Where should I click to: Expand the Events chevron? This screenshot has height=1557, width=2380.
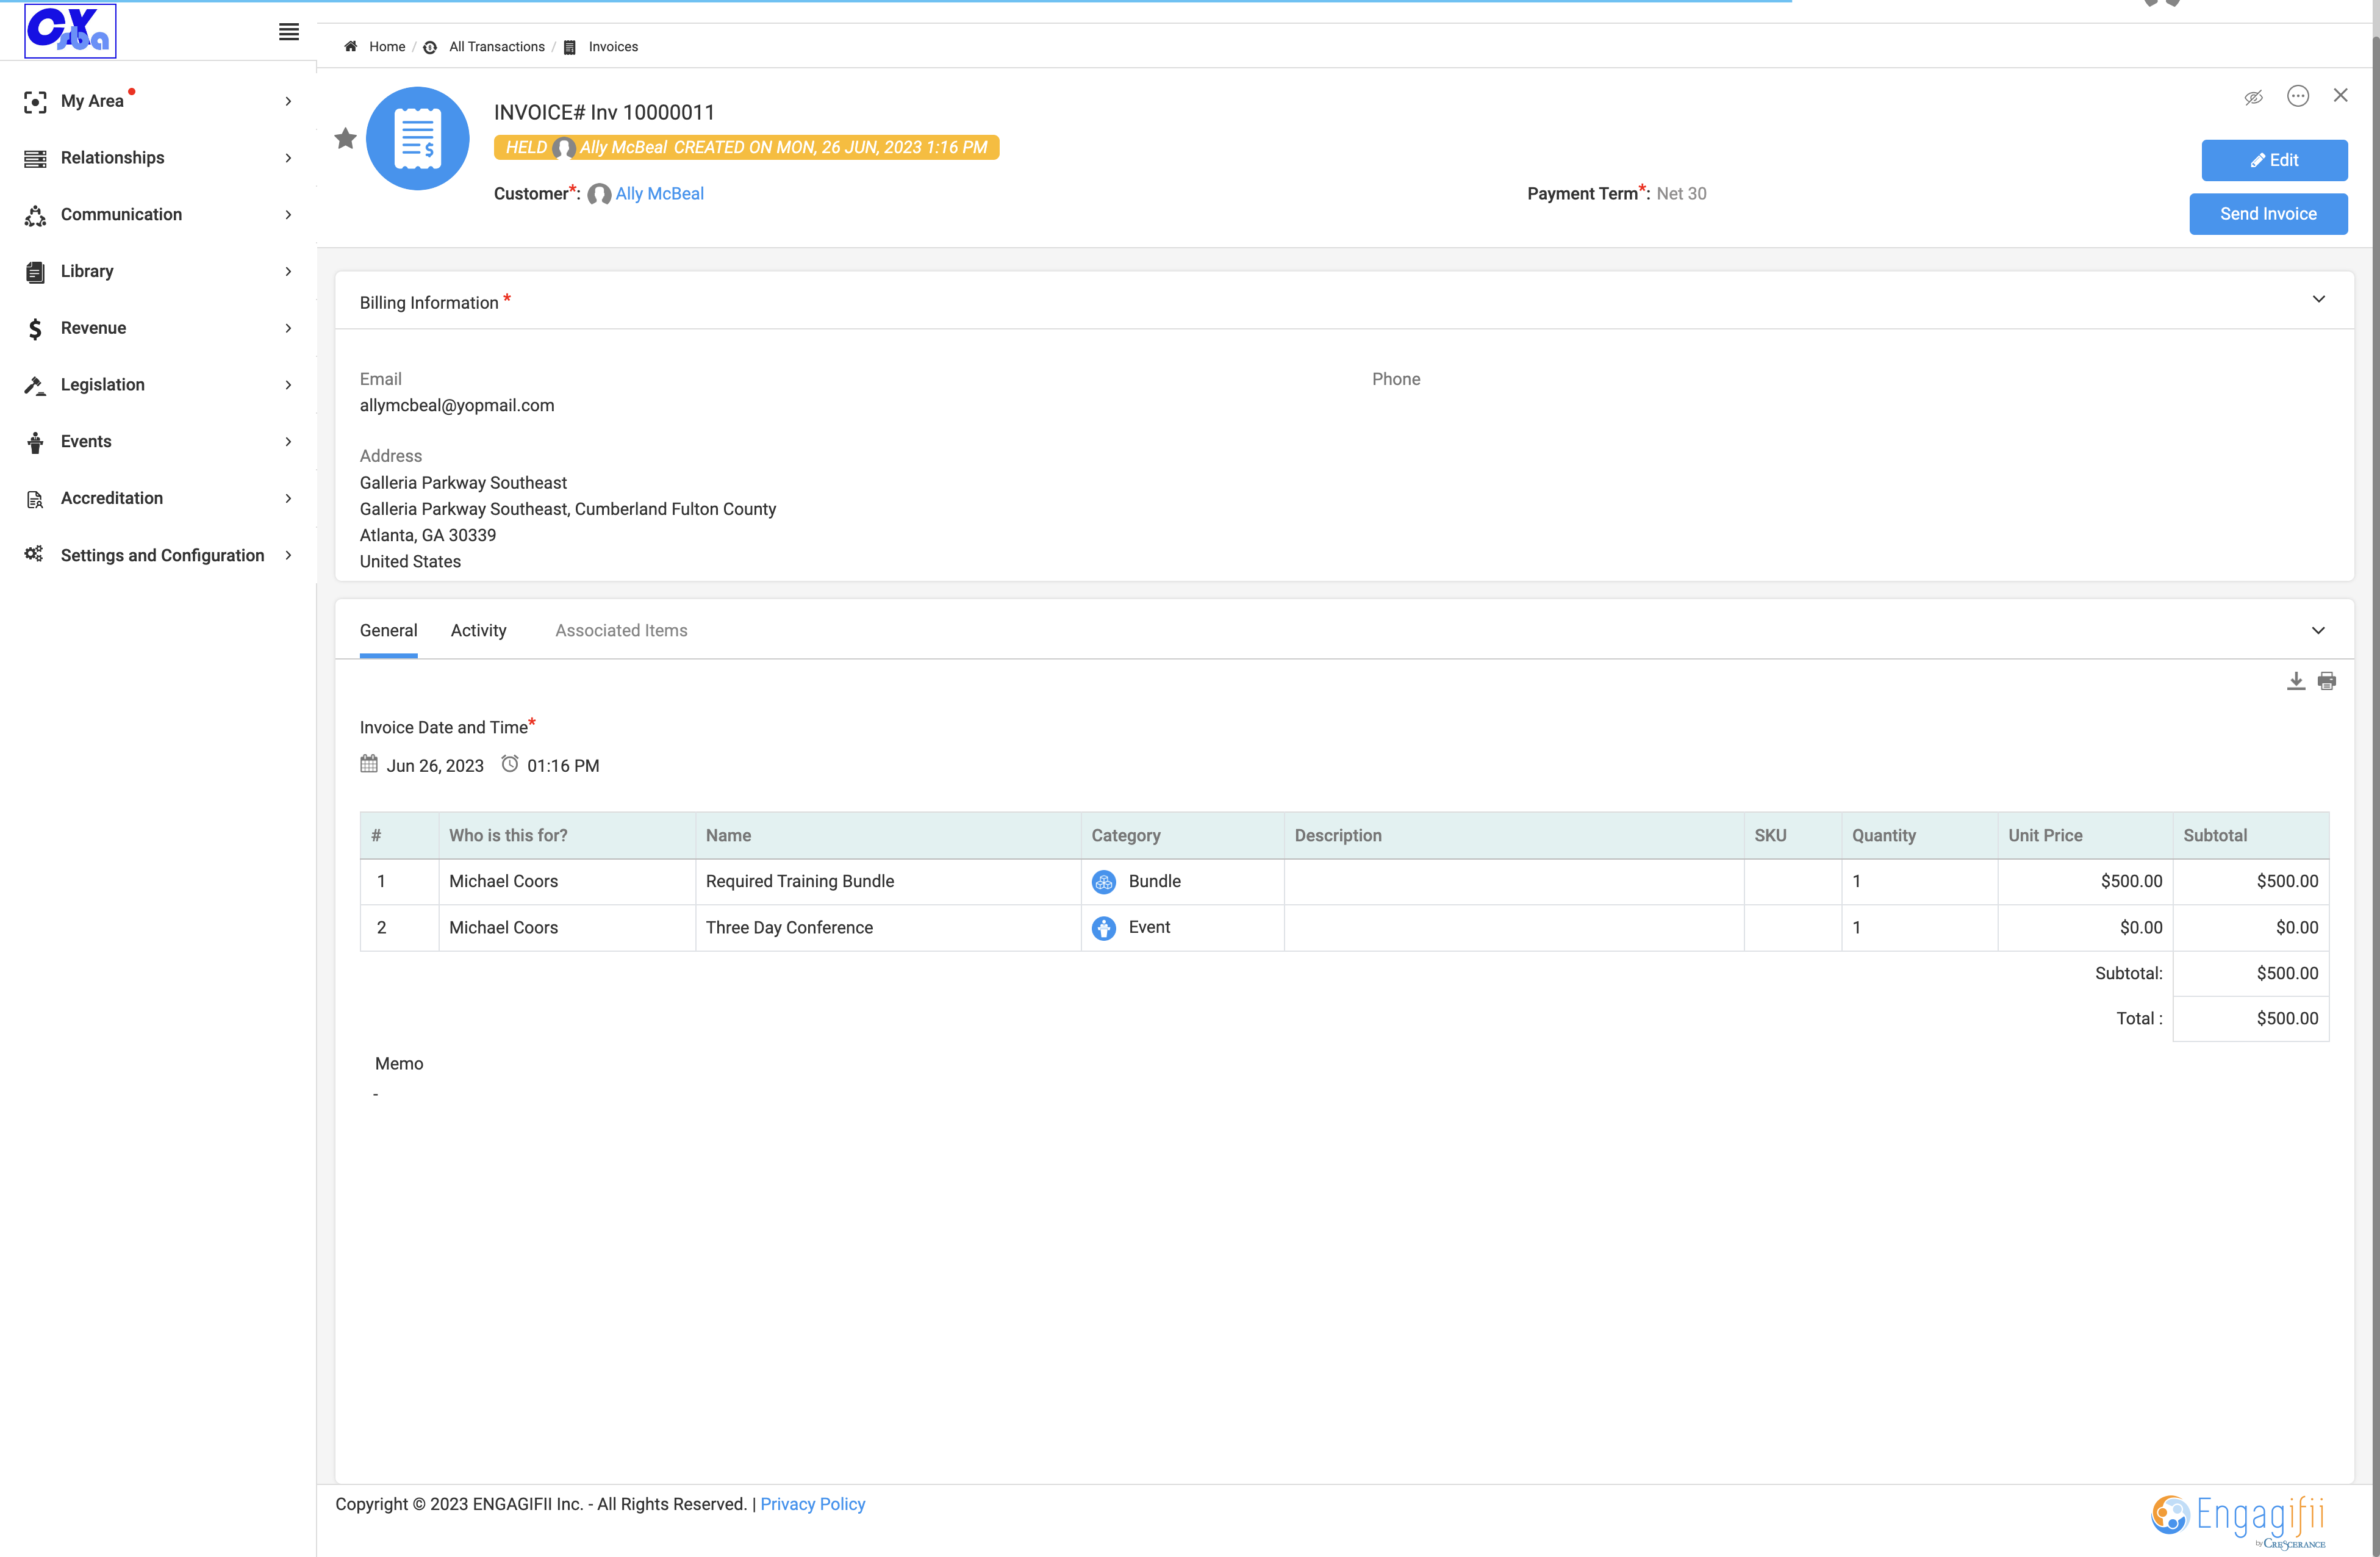[288, 442]
